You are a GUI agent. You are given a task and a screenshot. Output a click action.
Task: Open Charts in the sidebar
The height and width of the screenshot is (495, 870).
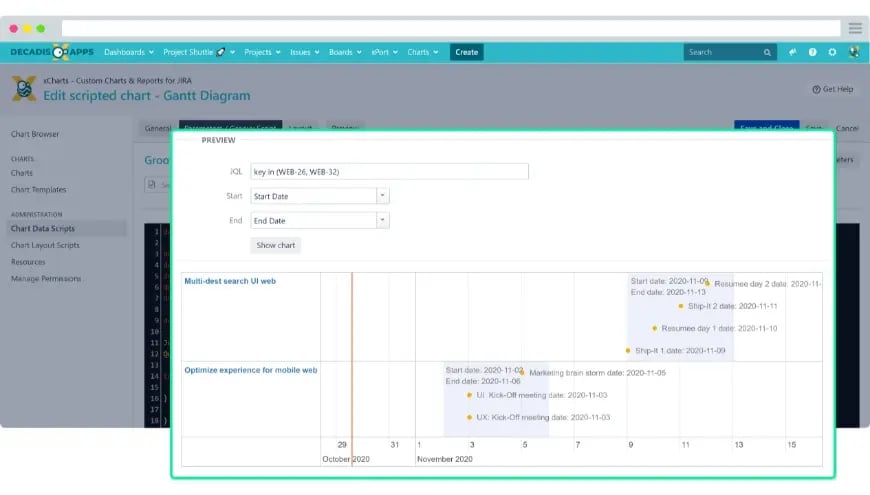tap(22, 173)
